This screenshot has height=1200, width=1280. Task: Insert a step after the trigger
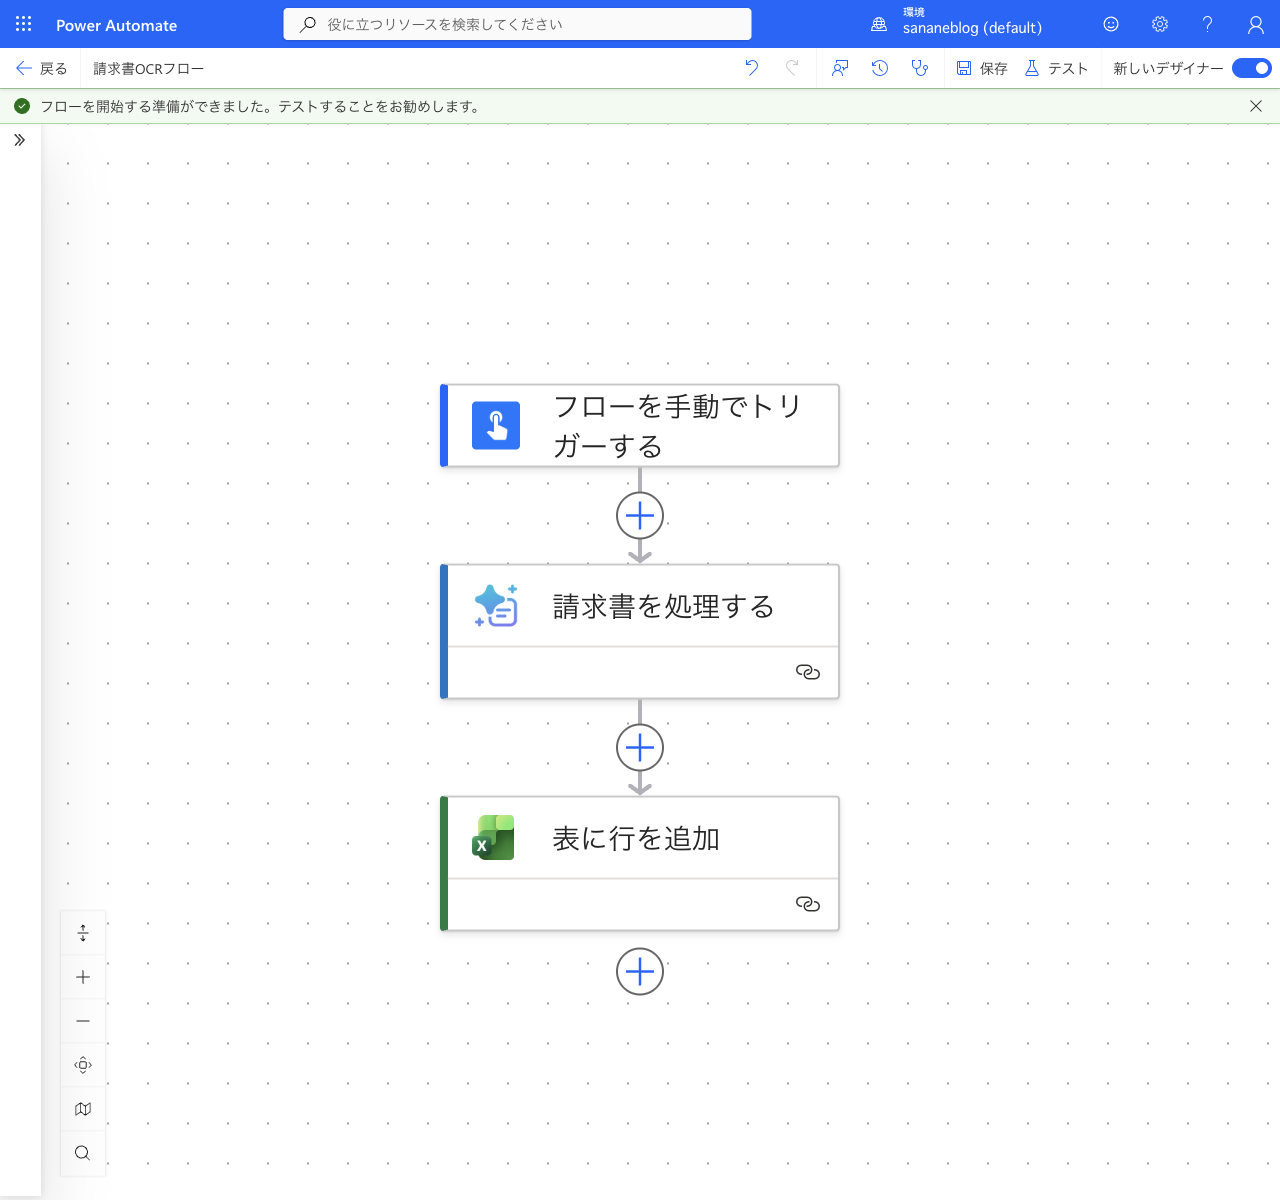point(640,516)
